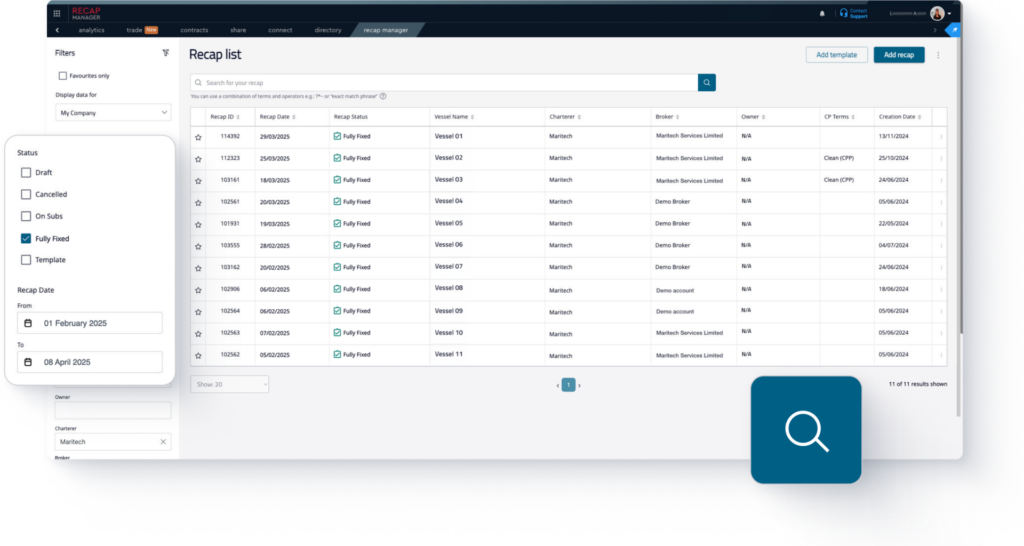The width and height of the screenshot is (1024, 546).
Task: Switch to the contracts tab
Action: click(194, 30)
